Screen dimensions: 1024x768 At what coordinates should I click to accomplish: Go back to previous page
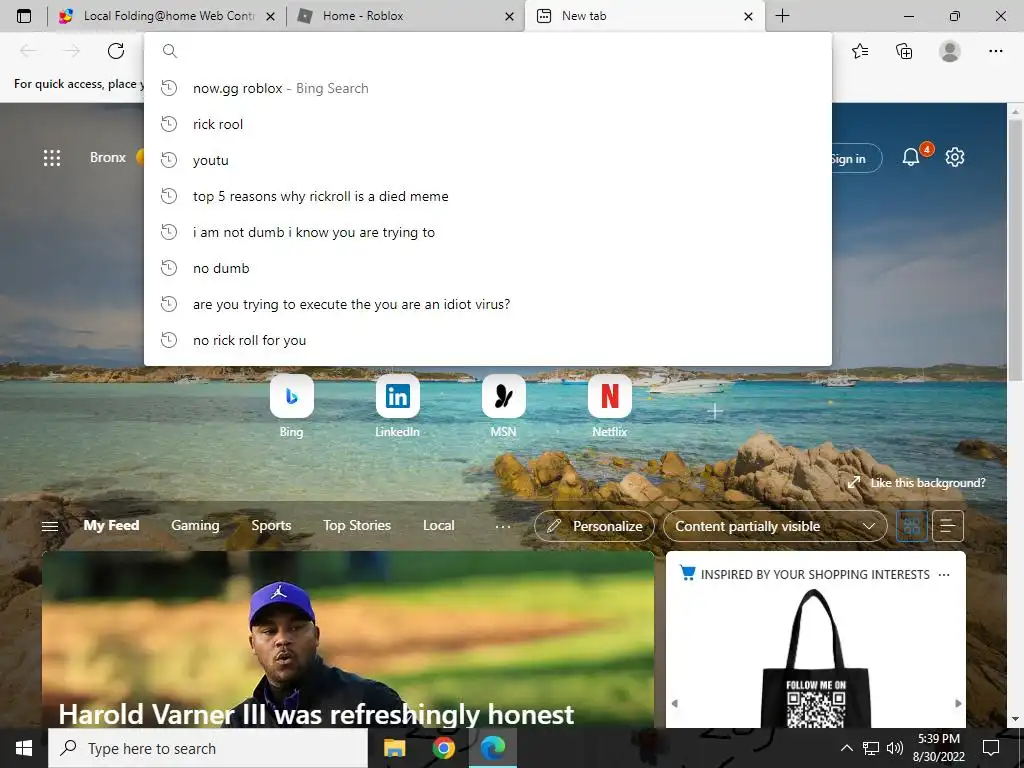(28, 51)
